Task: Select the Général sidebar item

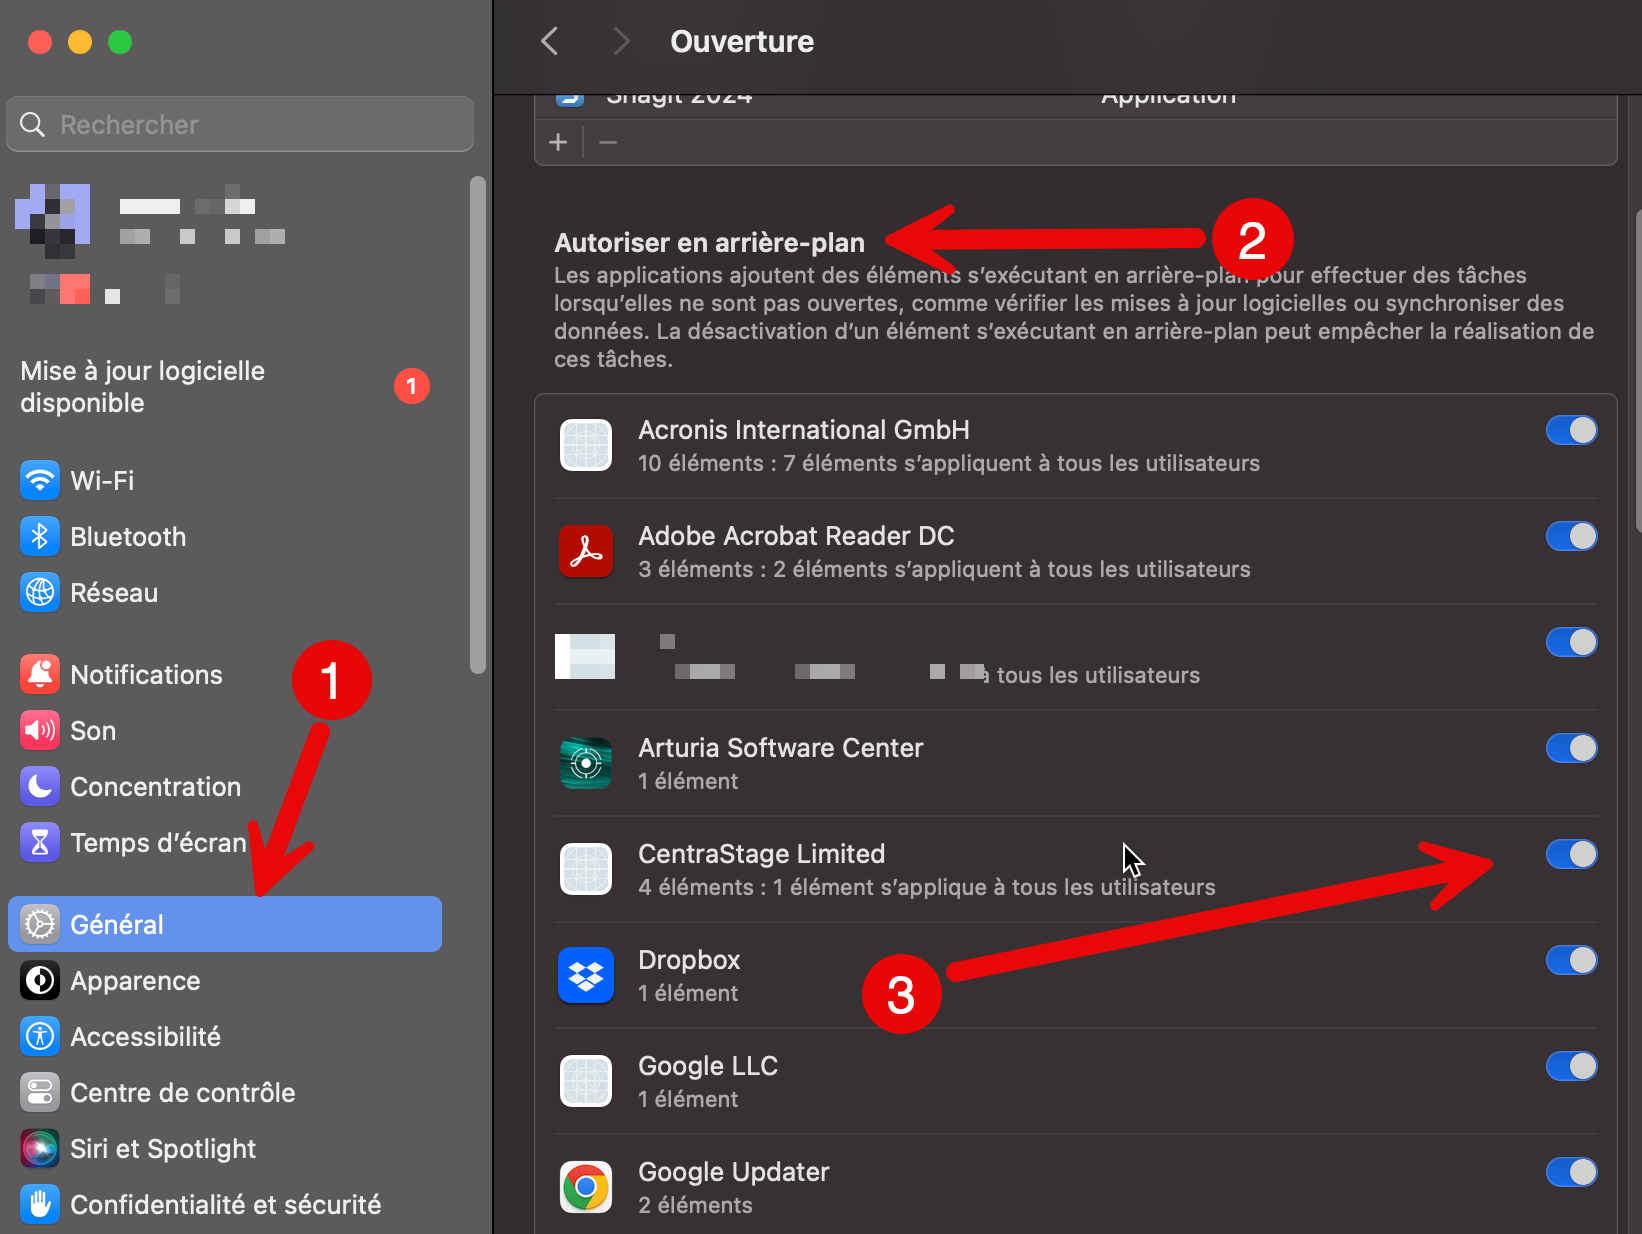Action: tap(225, 925)
